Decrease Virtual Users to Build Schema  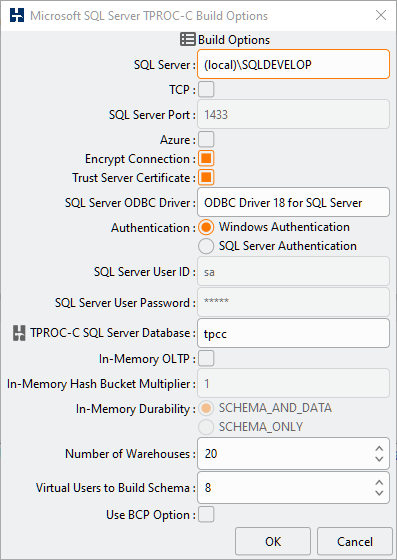(380, 492)
